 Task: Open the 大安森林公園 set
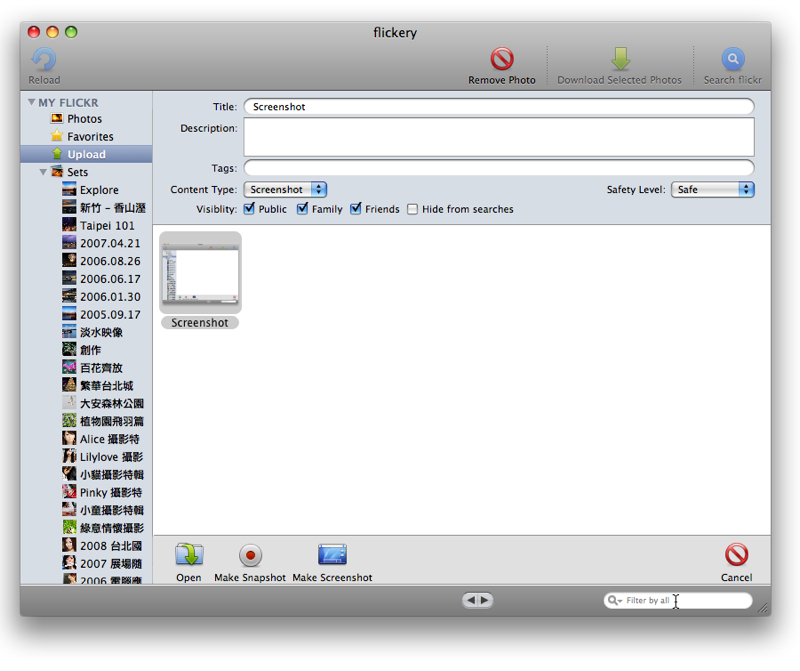86,404
